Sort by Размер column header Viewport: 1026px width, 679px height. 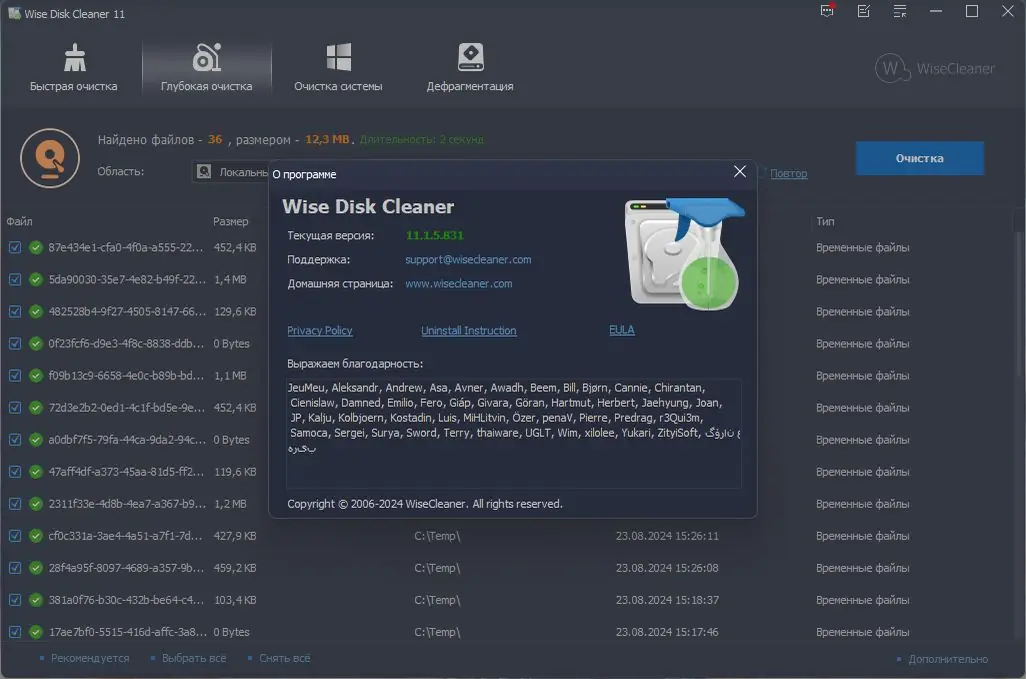(230, 221)
